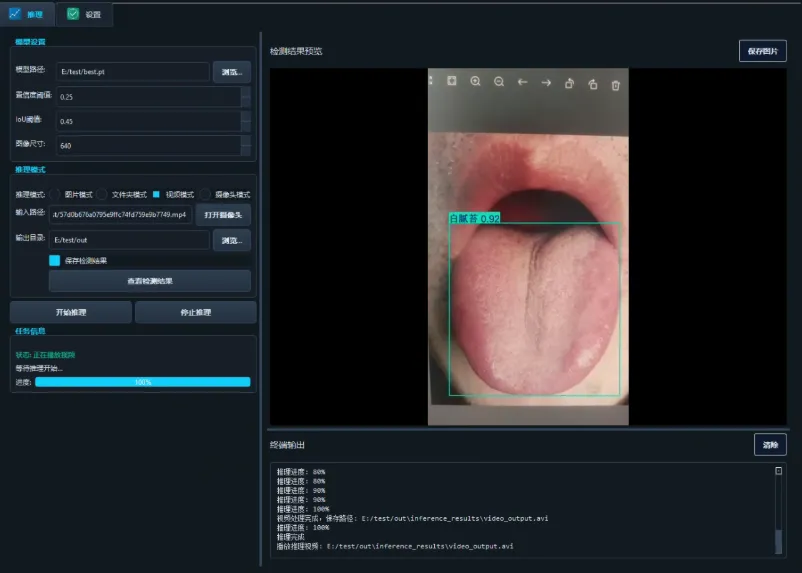Screen dimensions: 802x573
Task: Click stepper arrows of IoU threshold
Action: 246,121
